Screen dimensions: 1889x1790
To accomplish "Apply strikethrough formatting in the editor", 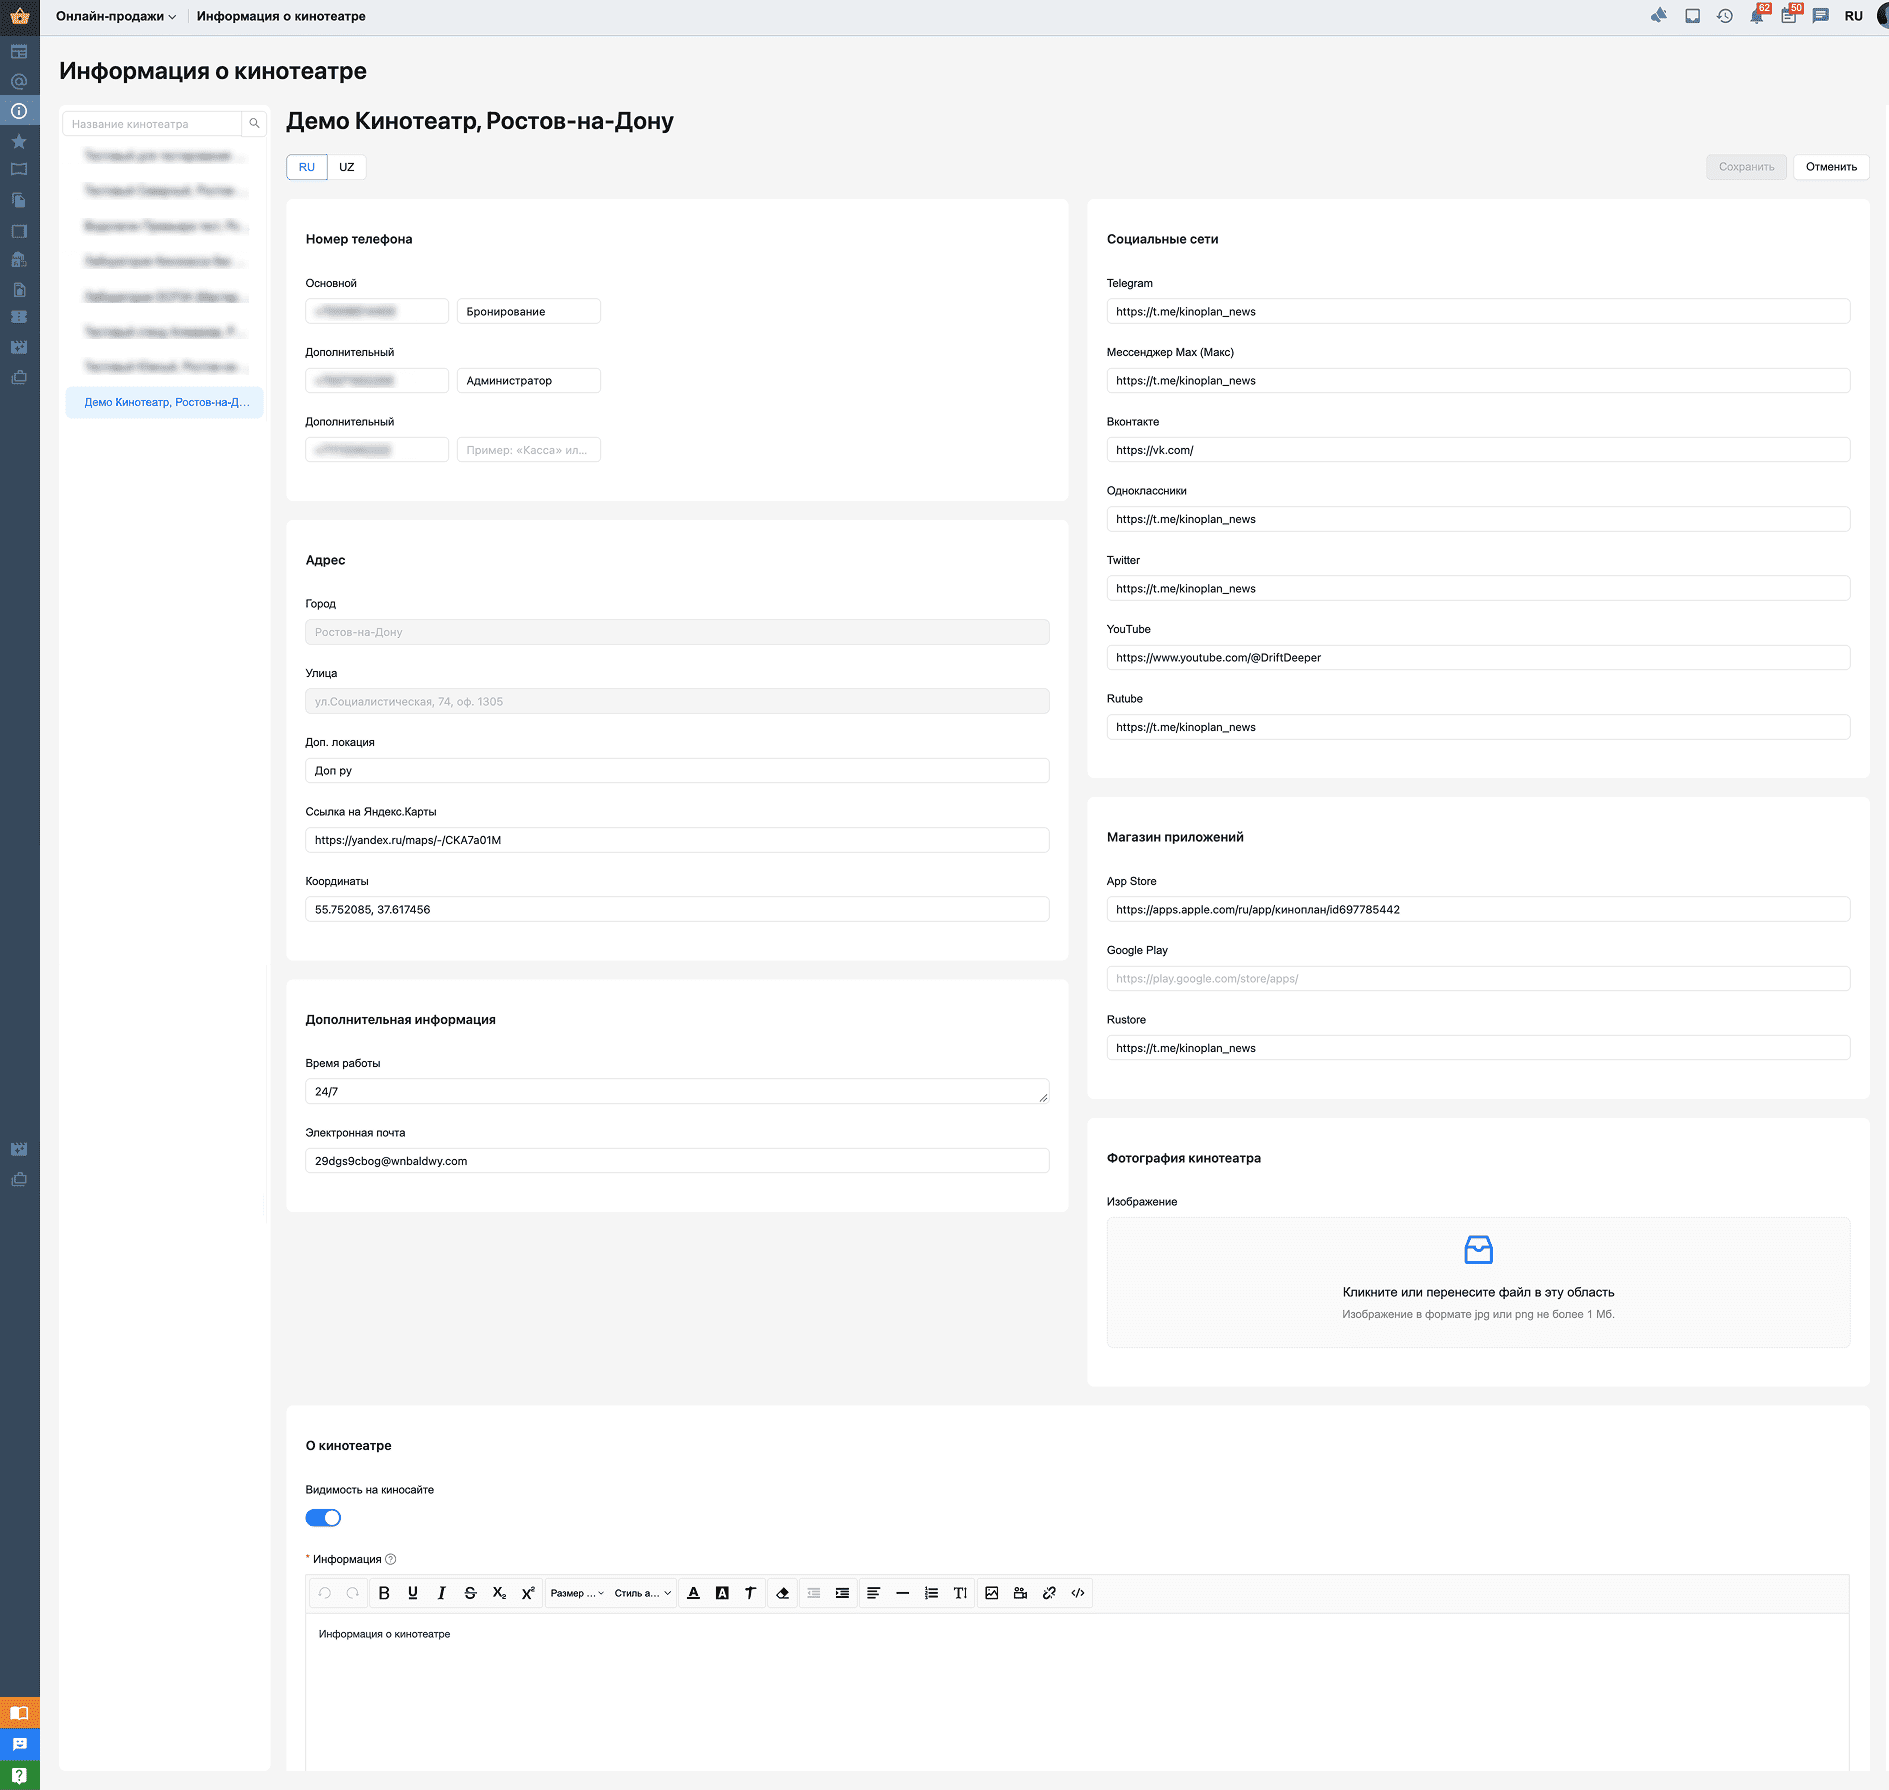I will [470, 1593].
